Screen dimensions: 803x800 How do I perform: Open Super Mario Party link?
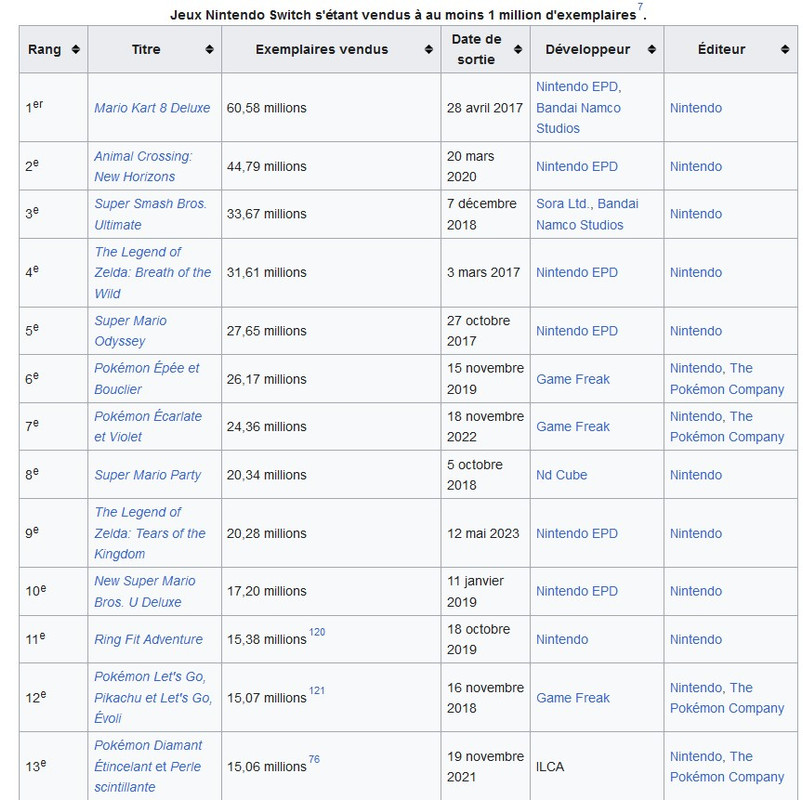coord(147,475)
